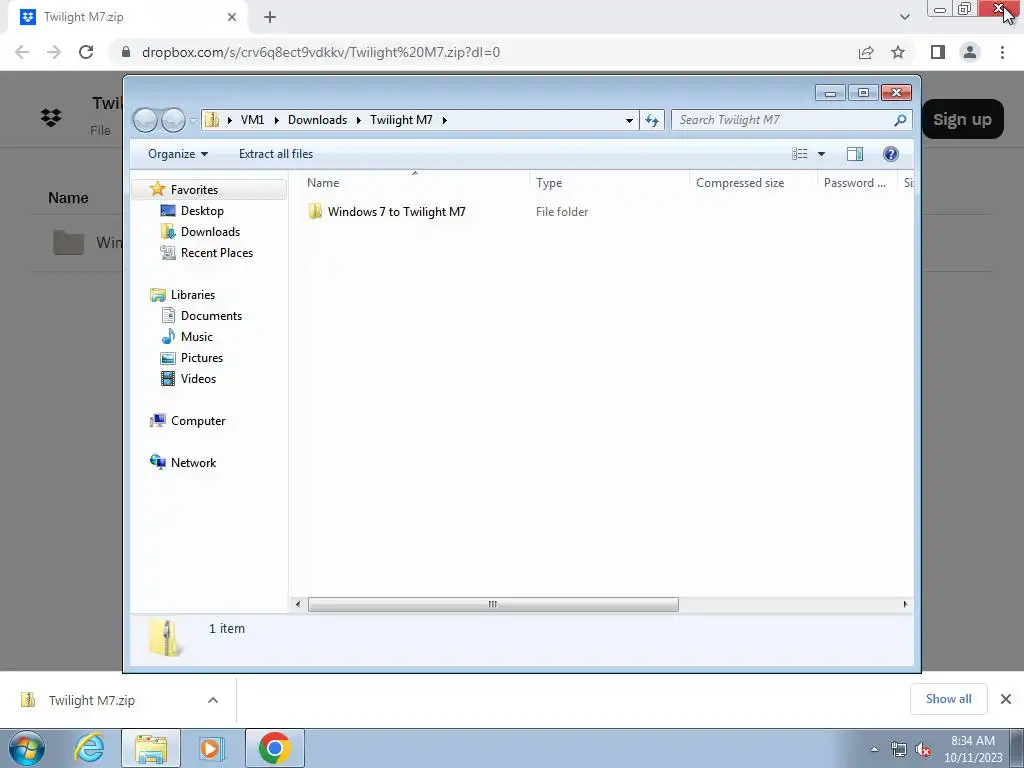Open the Windows Start menu
The height and width of the screenshot is (768, 1024).
(x=26, y=748)
